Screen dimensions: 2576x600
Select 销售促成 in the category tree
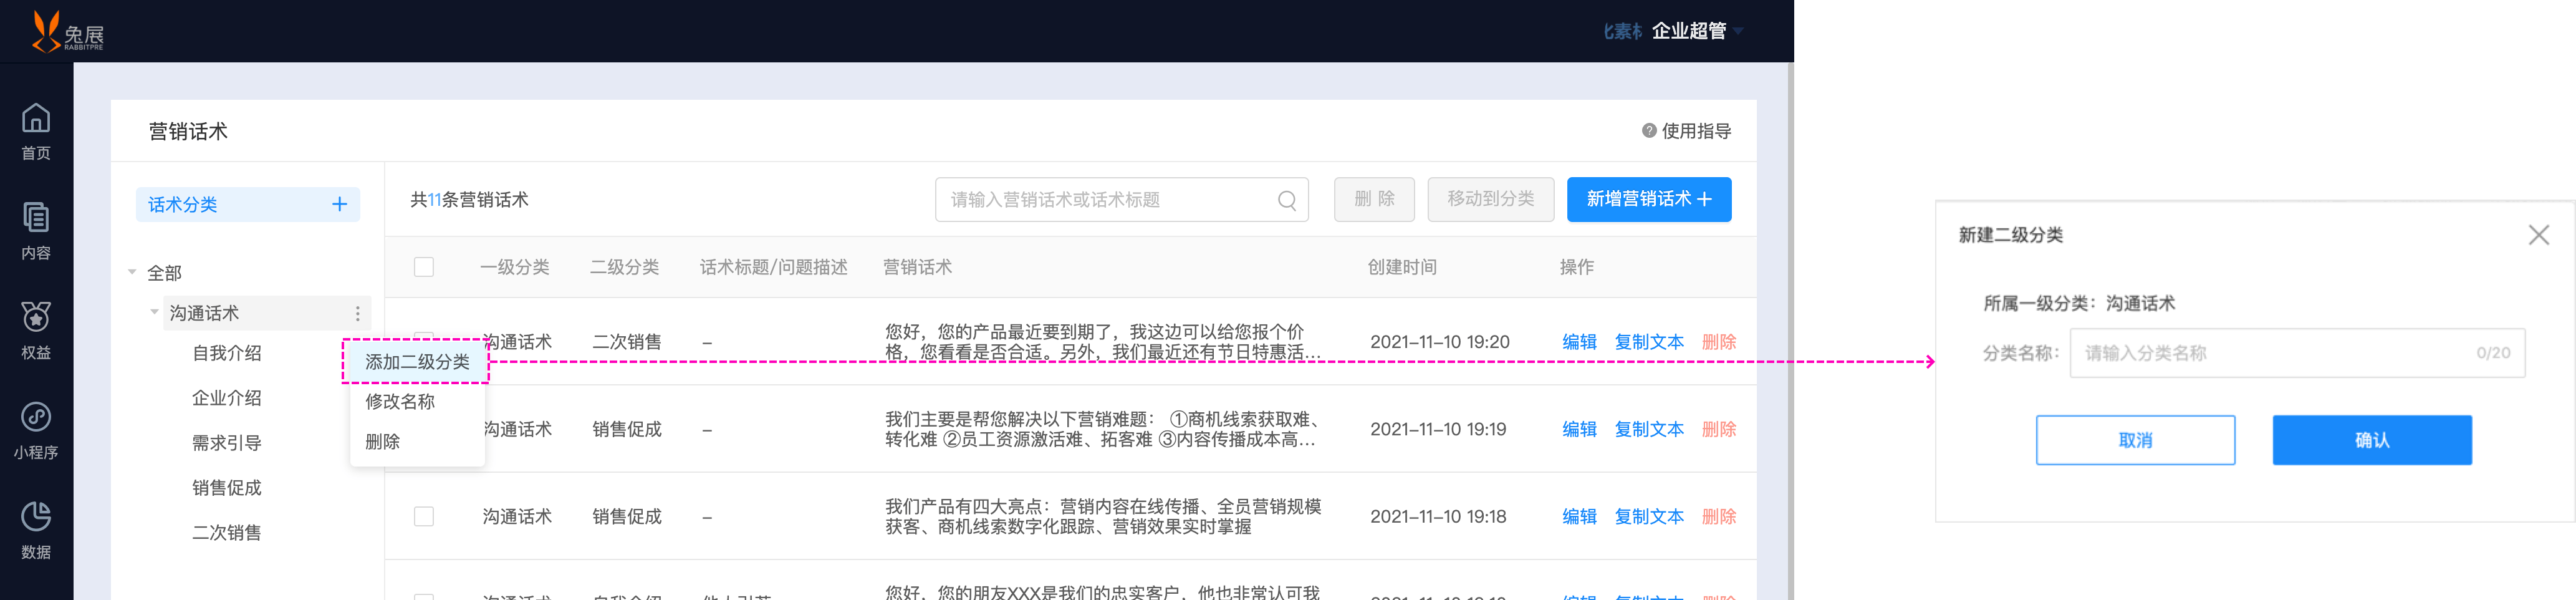(227, 488)
